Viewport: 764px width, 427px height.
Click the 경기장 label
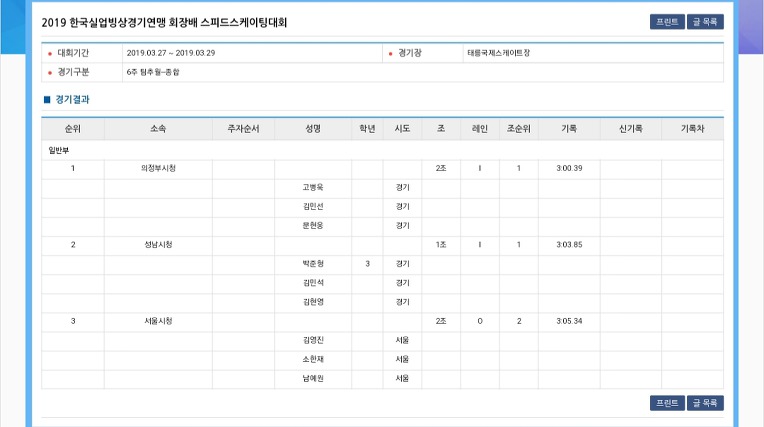410,53
